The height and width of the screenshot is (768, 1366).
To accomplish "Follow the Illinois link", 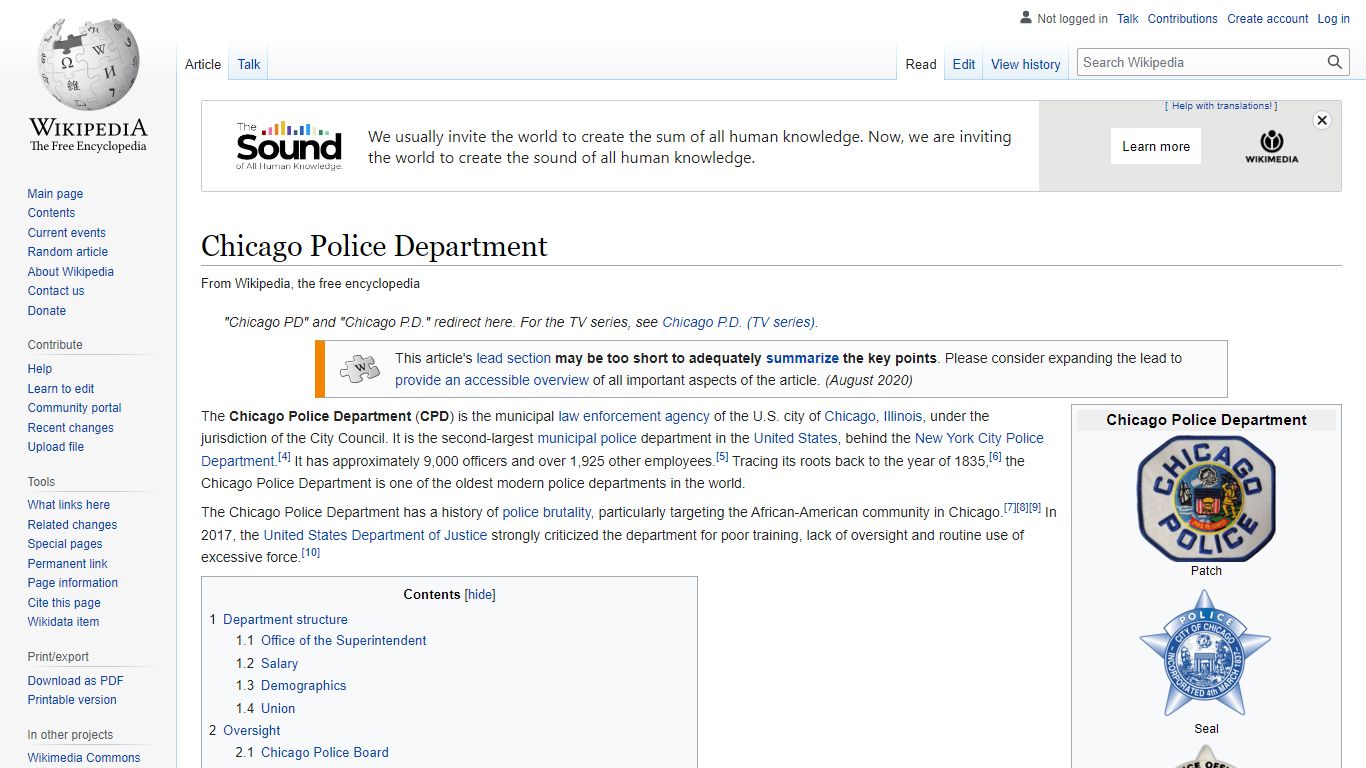I will (903, 416).
